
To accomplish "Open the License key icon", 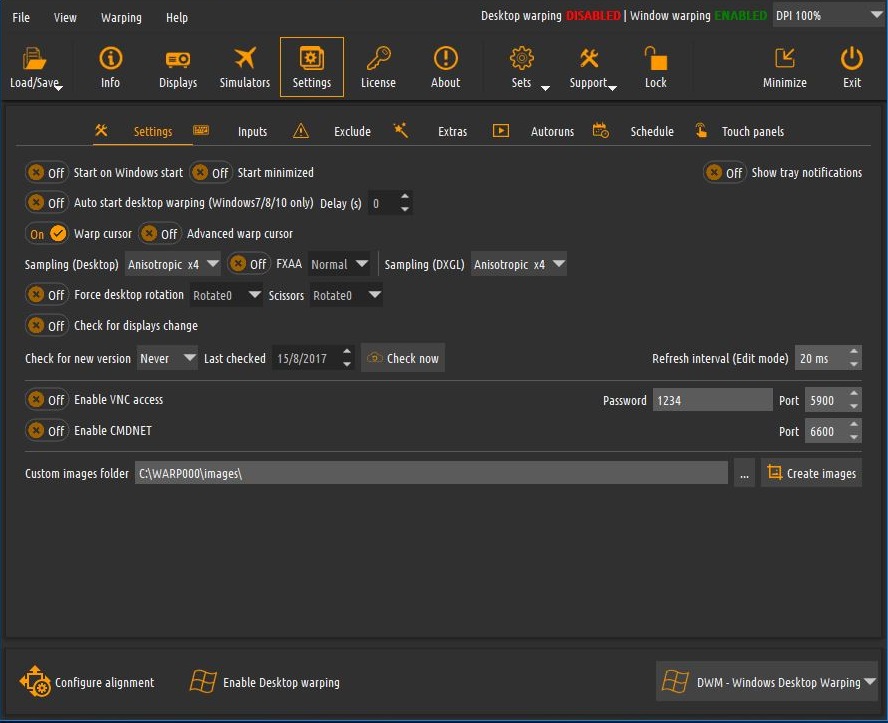I will click(378, 58).
